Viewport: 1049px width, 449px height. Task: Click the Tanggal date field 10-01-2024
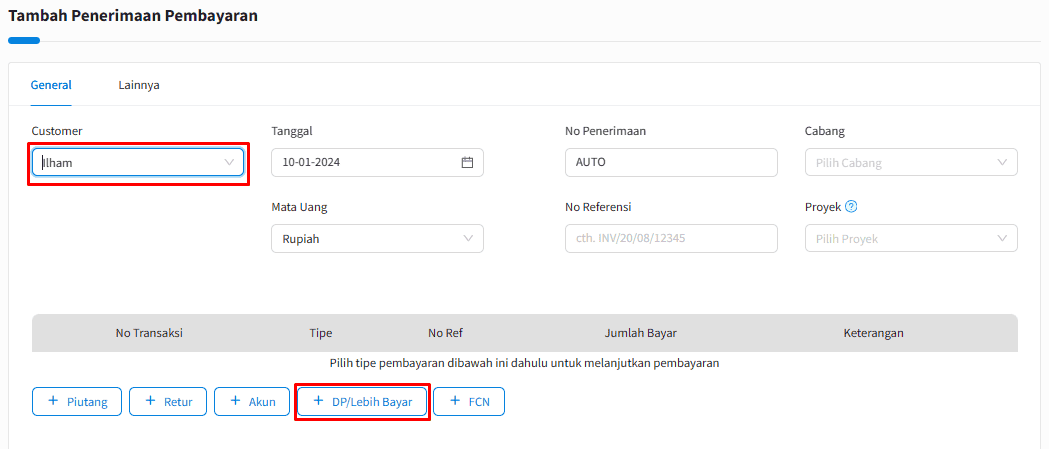pos(377,163)
